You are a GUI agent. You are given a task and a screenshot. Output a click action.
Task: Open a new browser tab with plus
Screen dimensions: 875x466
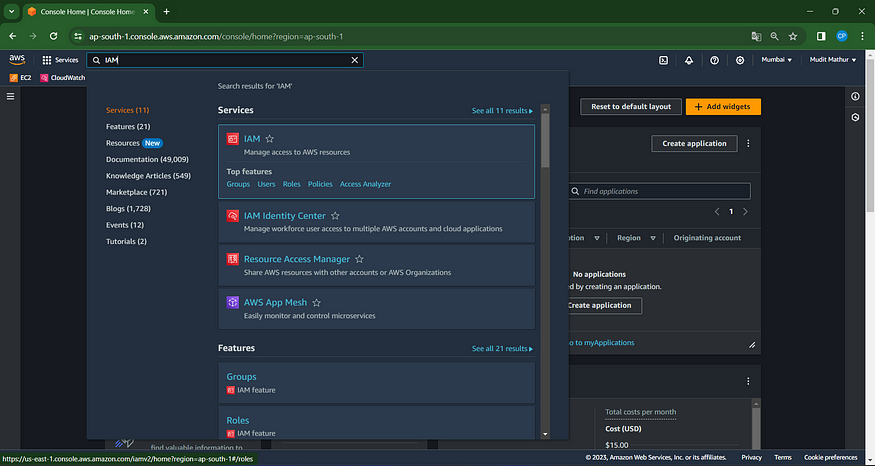click(166, 12)
